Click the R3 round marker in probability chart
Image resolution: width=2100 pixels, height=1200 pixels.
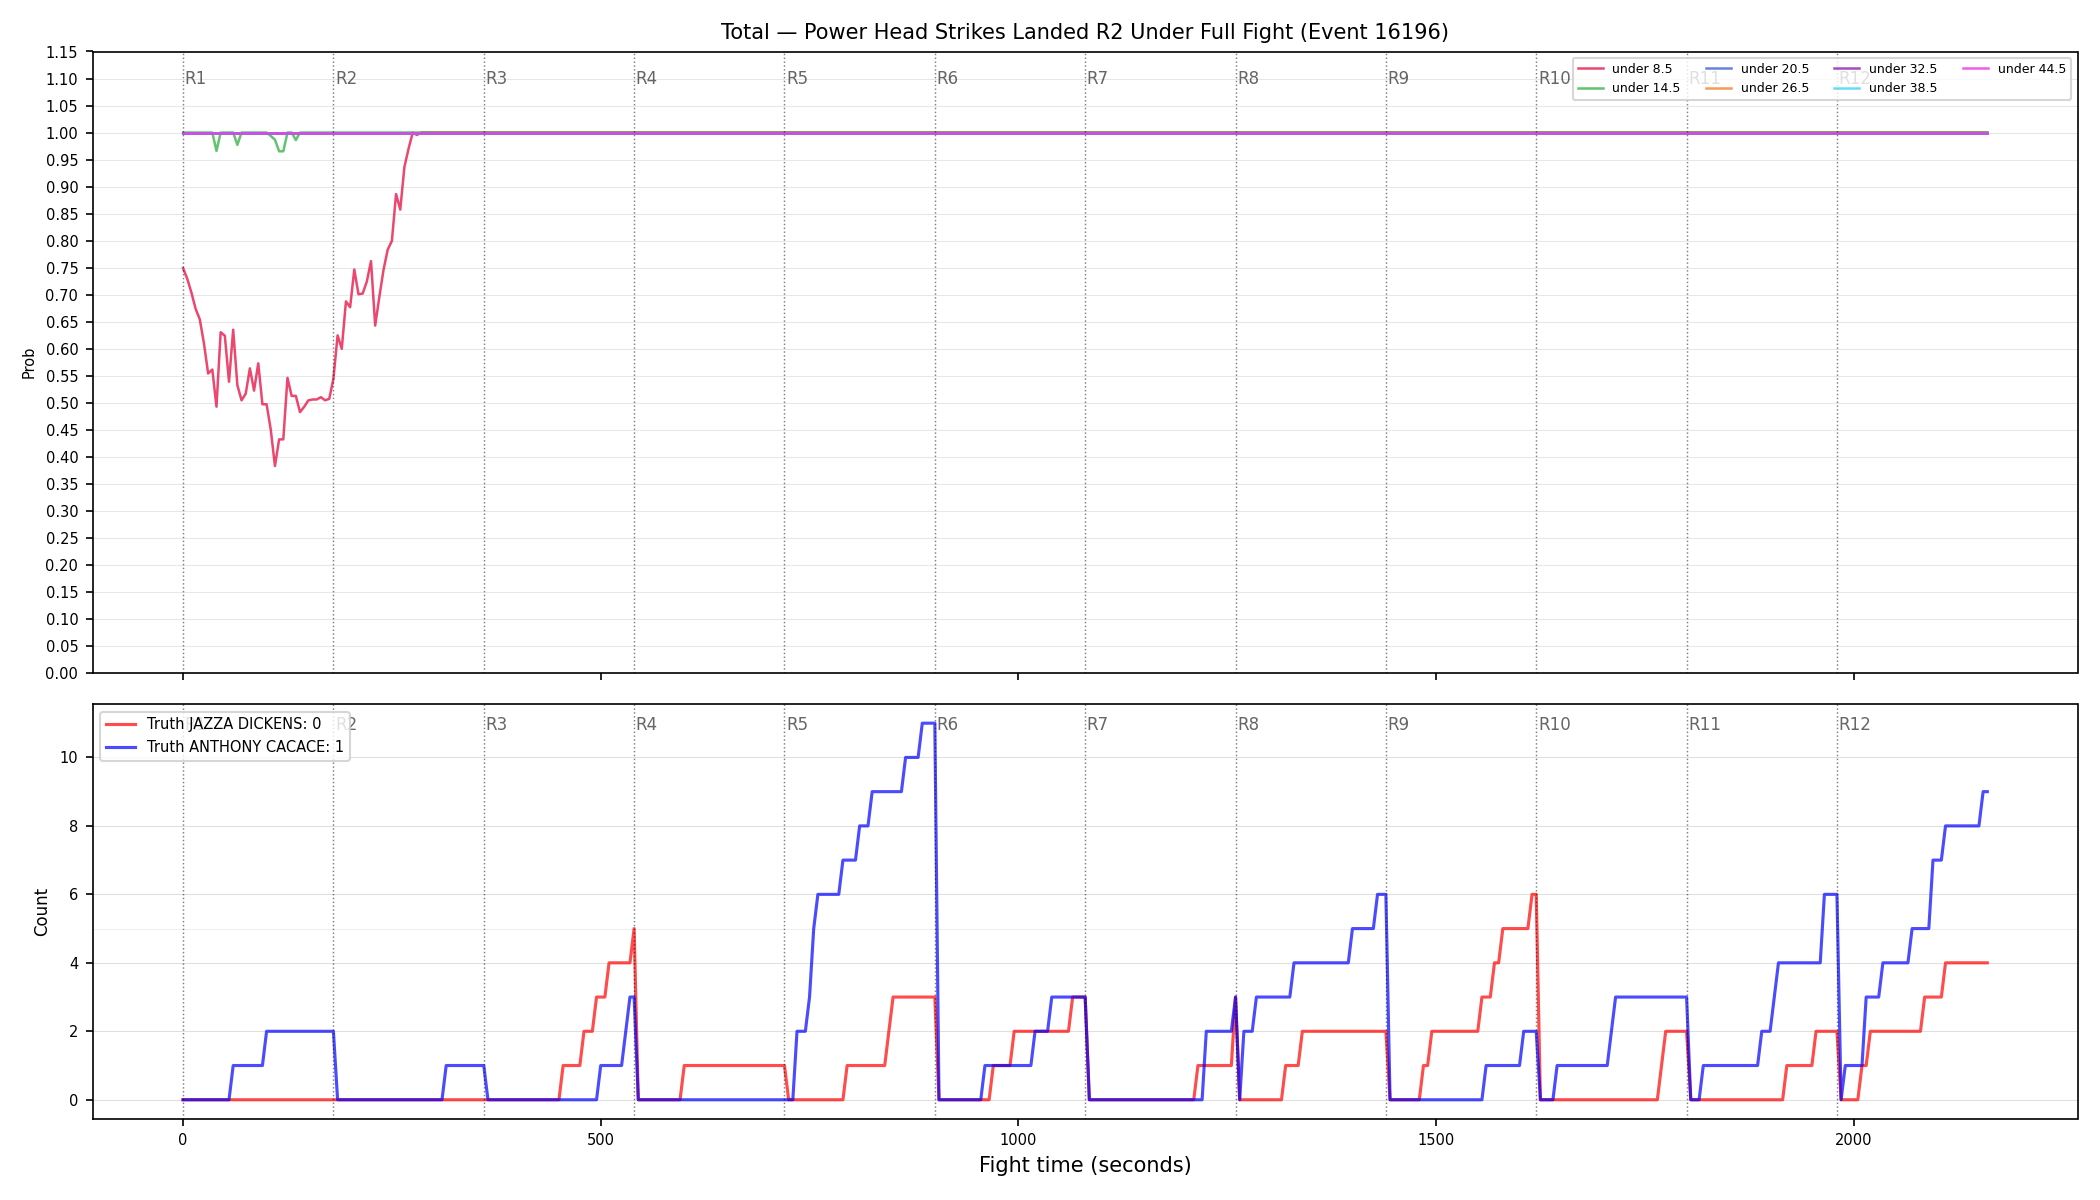(x=496, y=78)
